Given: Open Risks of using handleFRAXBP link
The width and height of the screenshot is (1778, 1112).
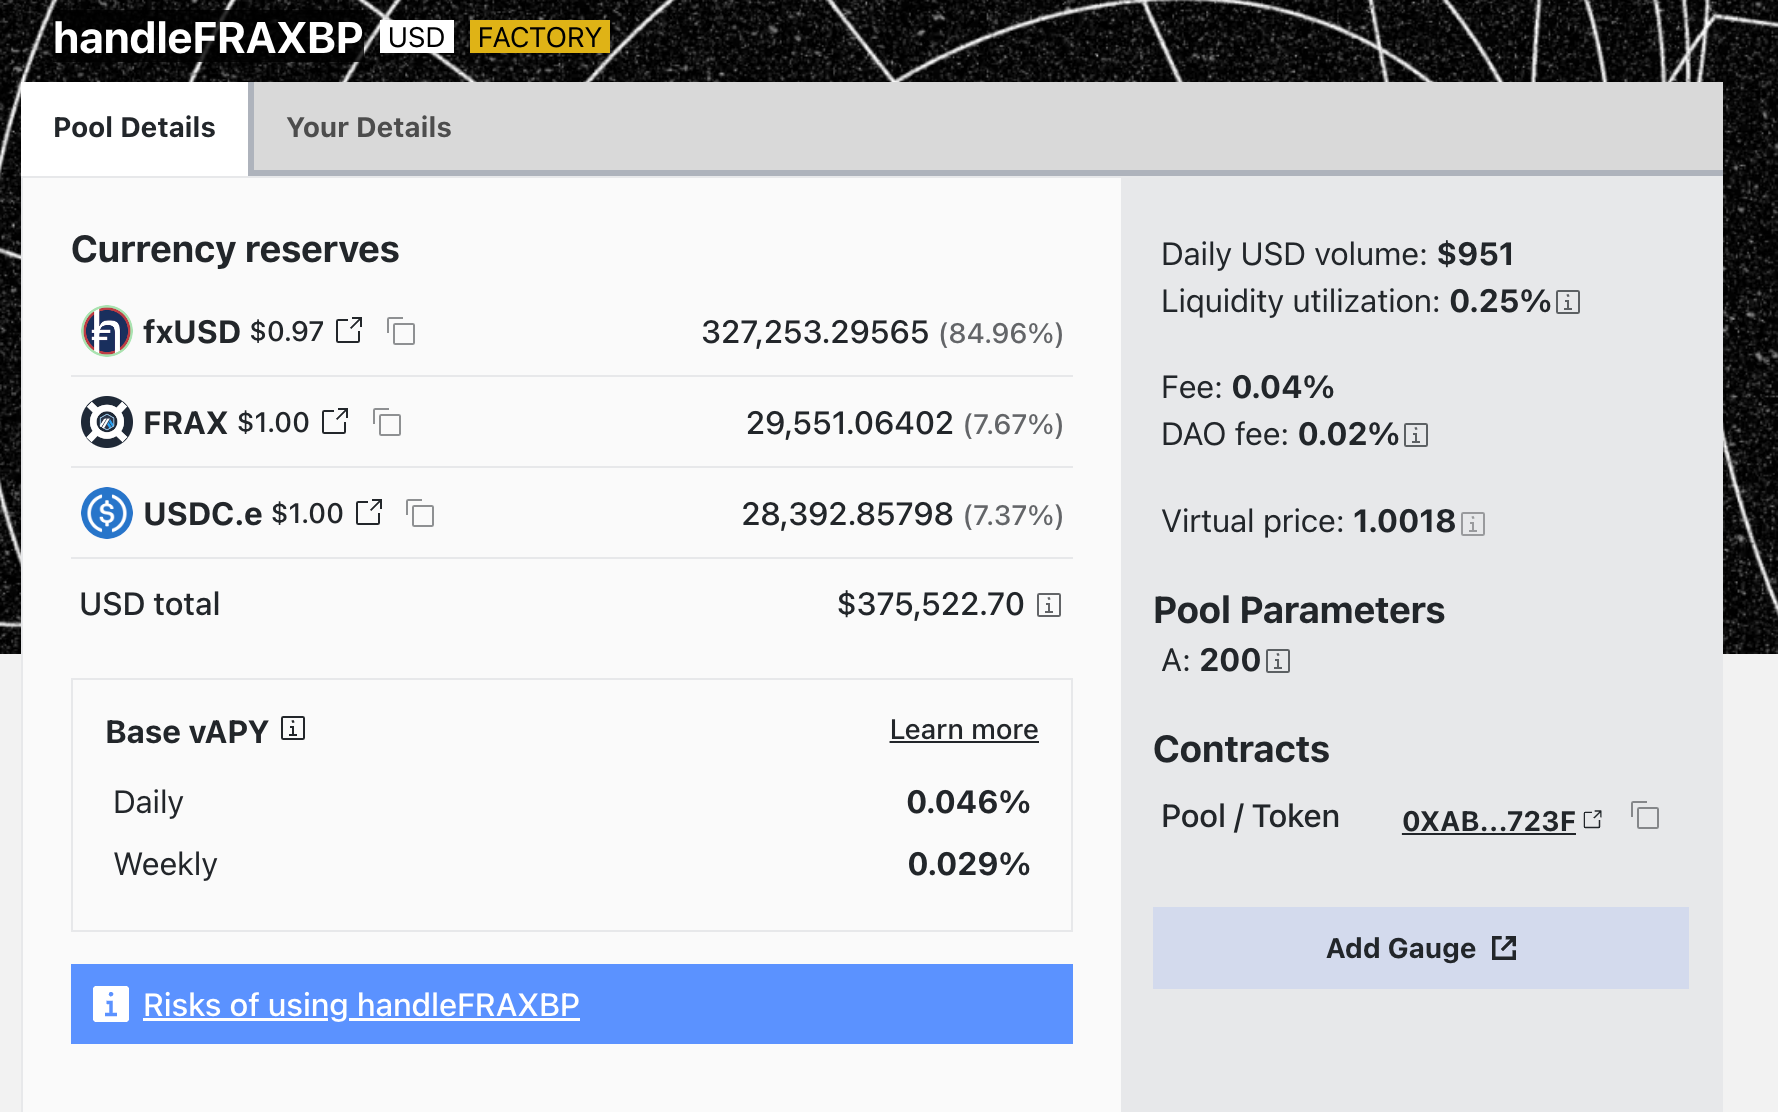Looking at the screenshot, I should click(x=361, y=1005).
